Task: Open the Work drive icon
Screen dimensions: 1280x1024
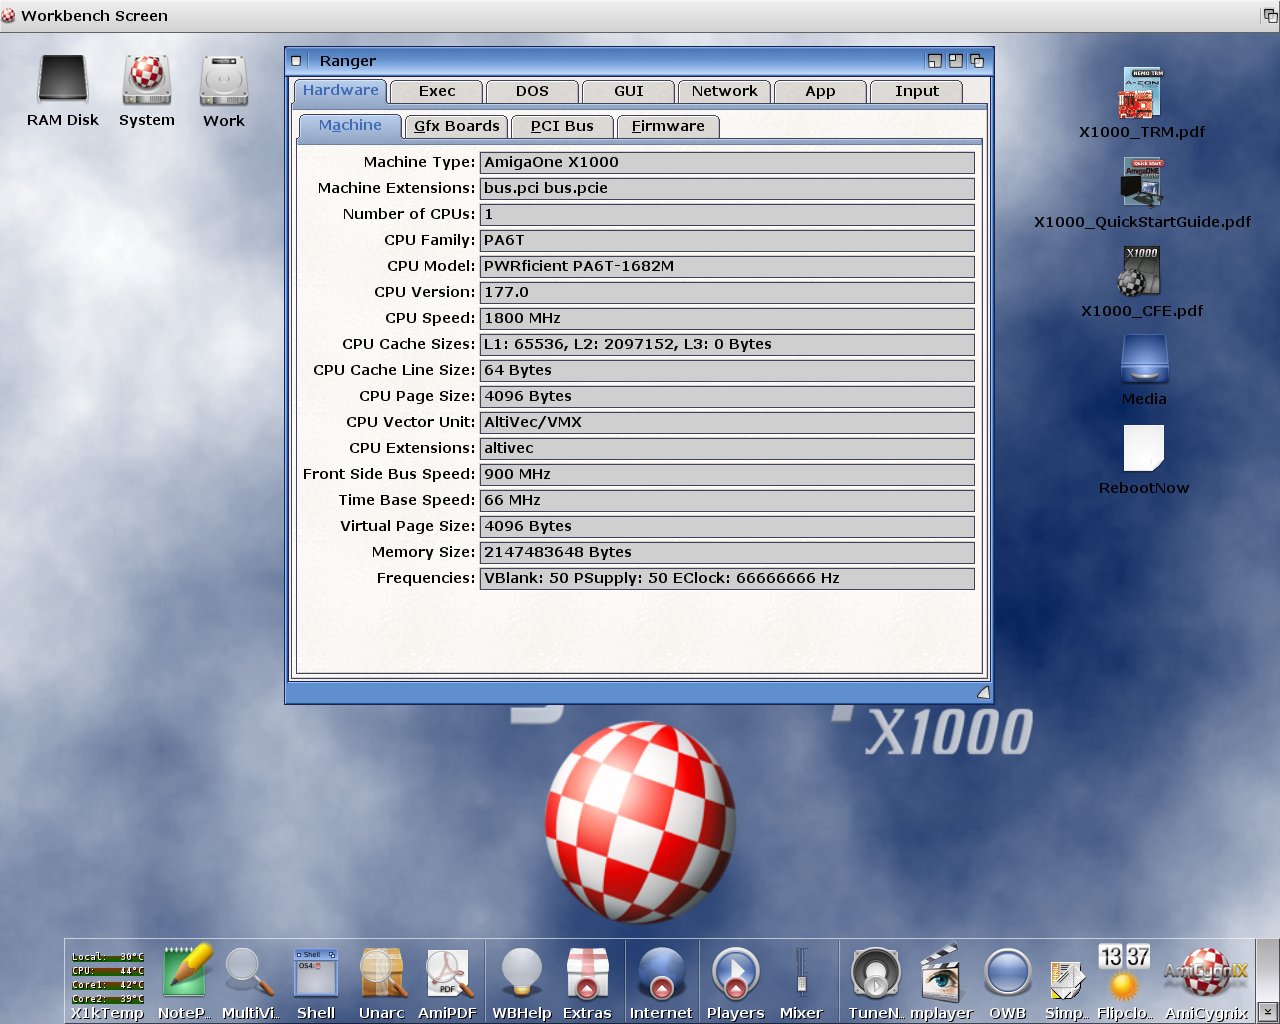Action: pos(224,80)
